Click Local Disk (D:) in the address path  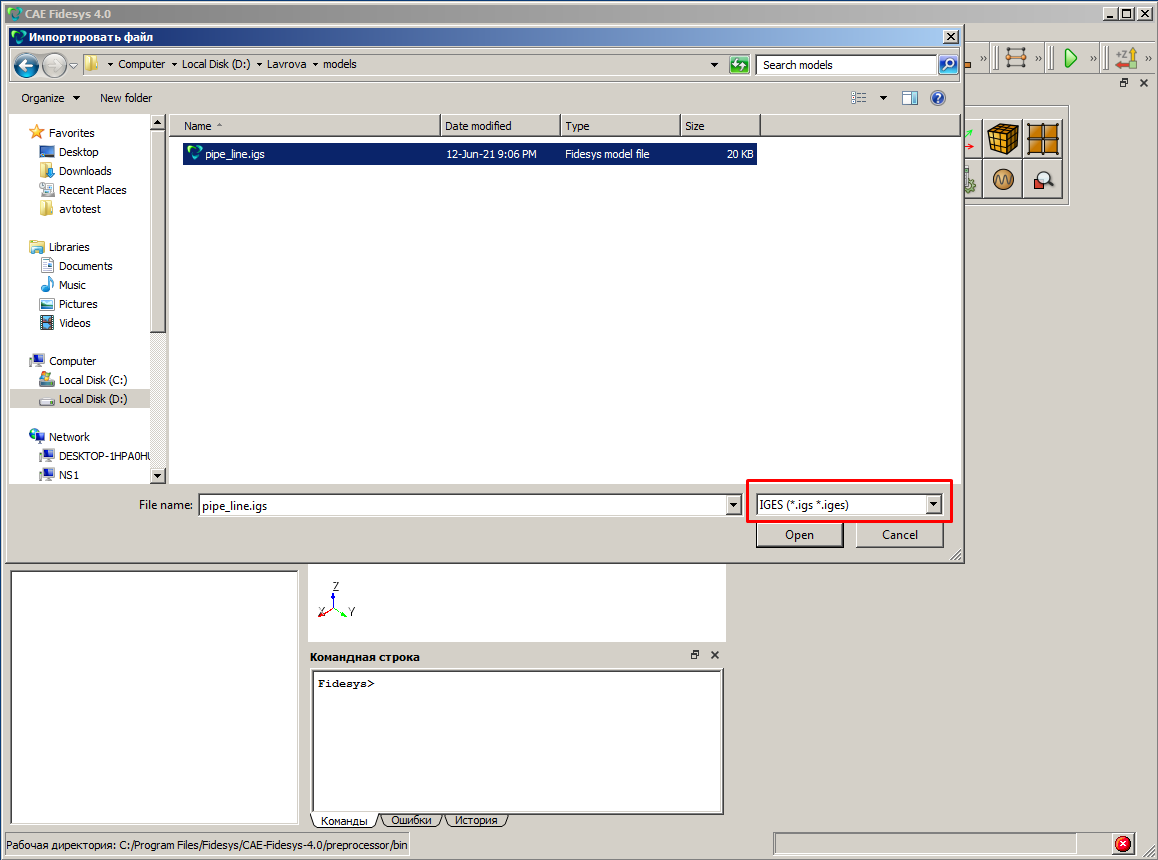click(216, 64)
